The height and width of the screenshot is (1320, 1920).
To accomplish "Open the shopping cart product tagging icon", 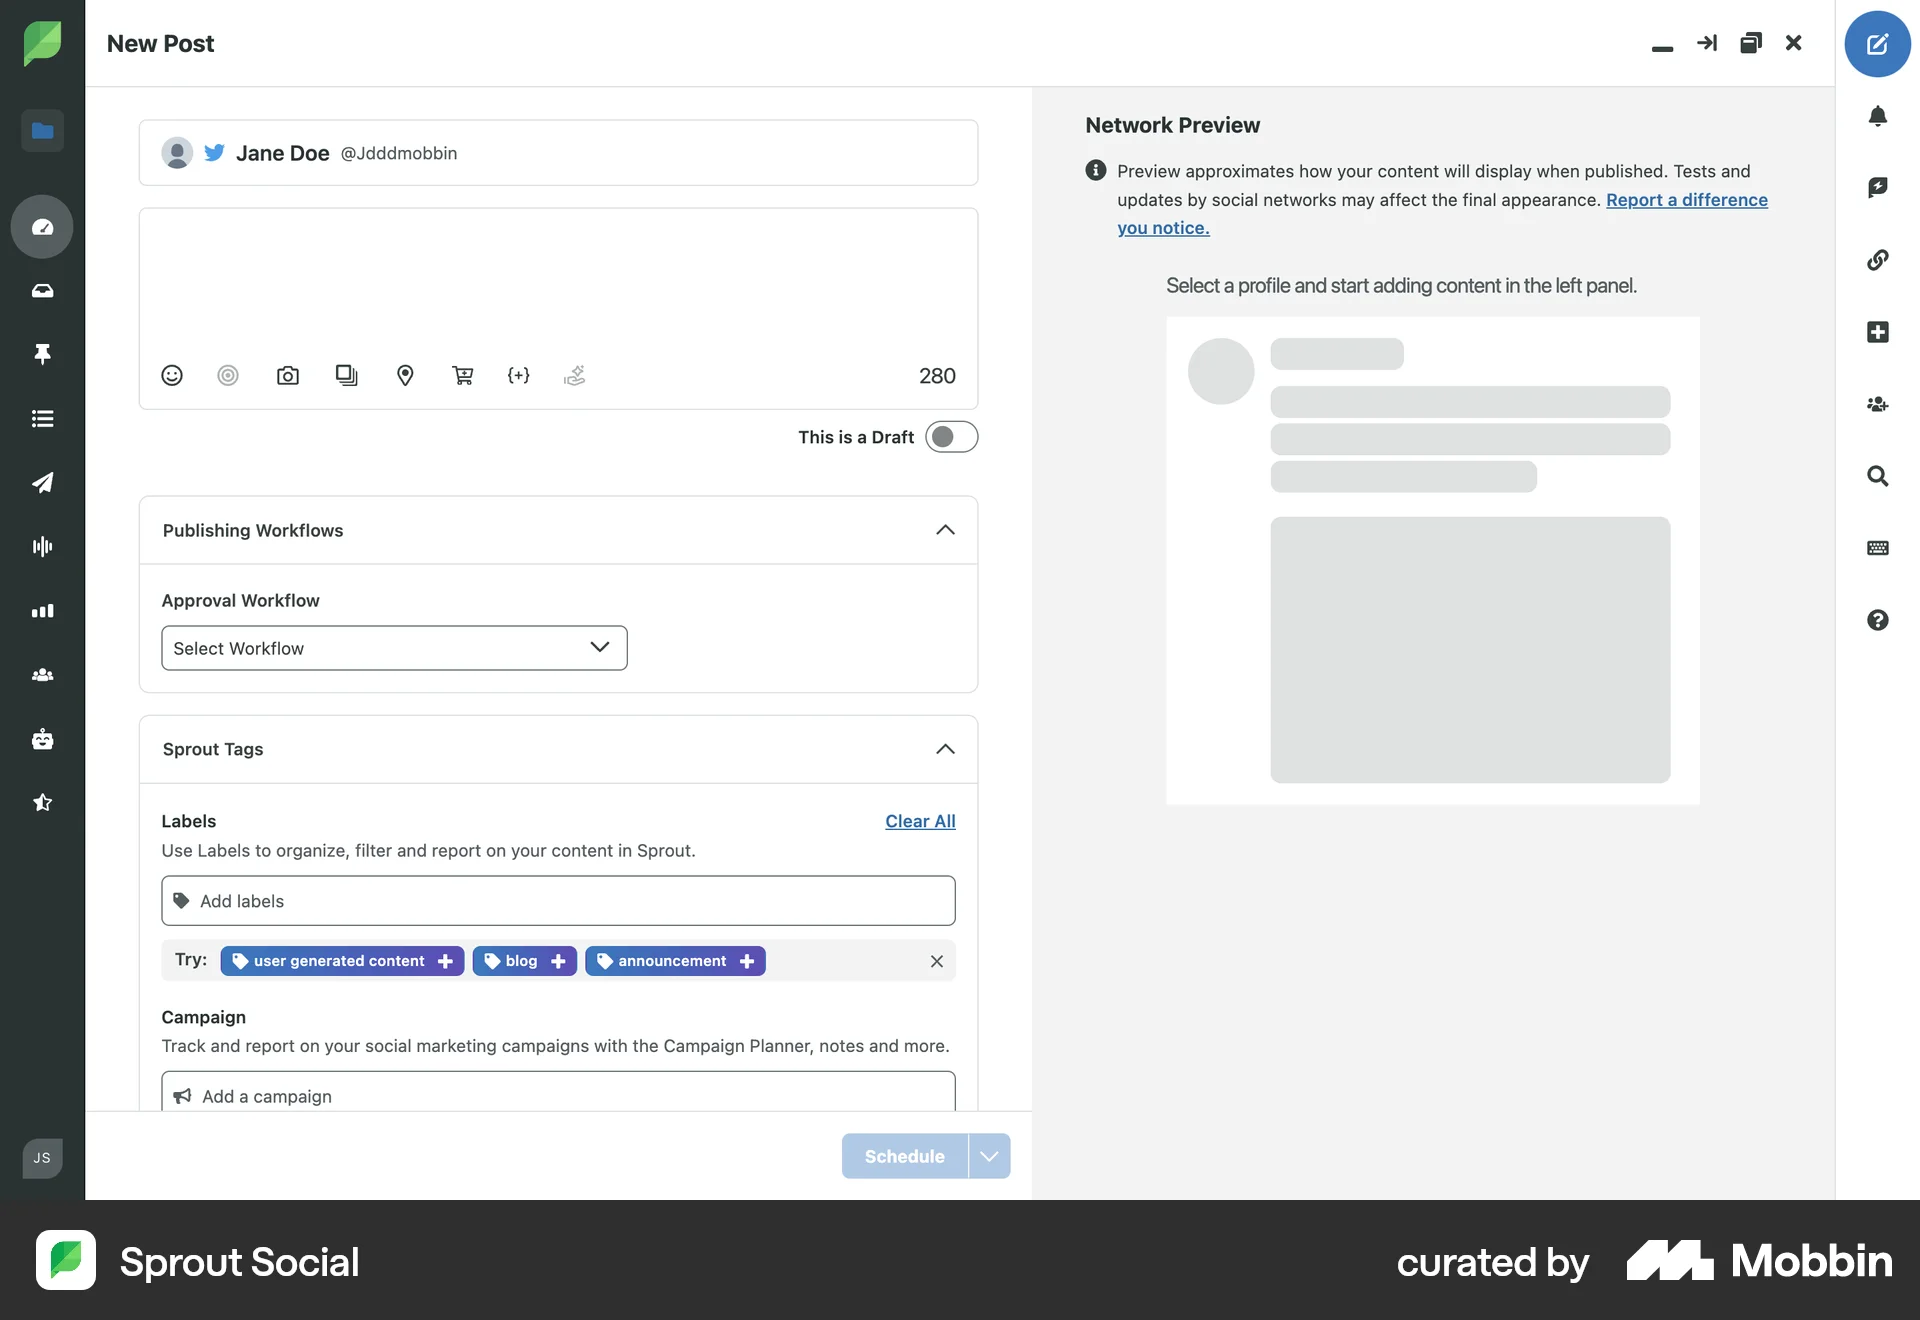I will [463, 375].
